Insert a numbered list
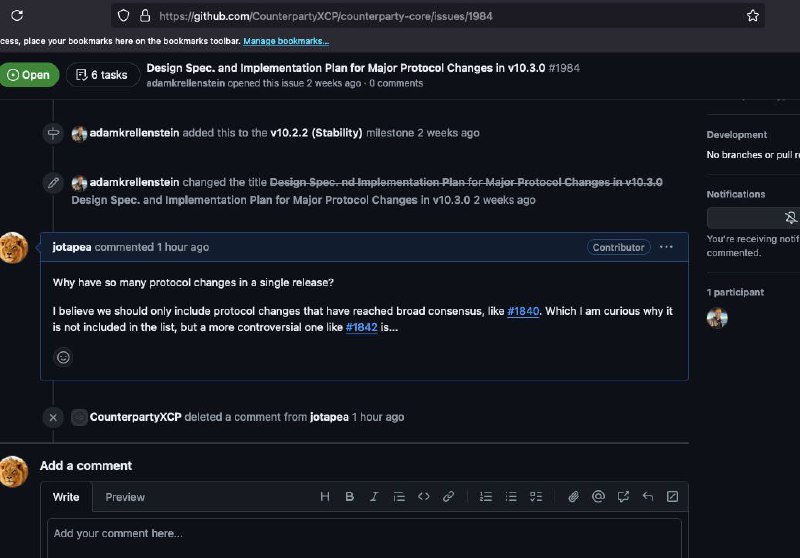The height and width of the screenshot is (558, 800). click(x=486, y=496)
